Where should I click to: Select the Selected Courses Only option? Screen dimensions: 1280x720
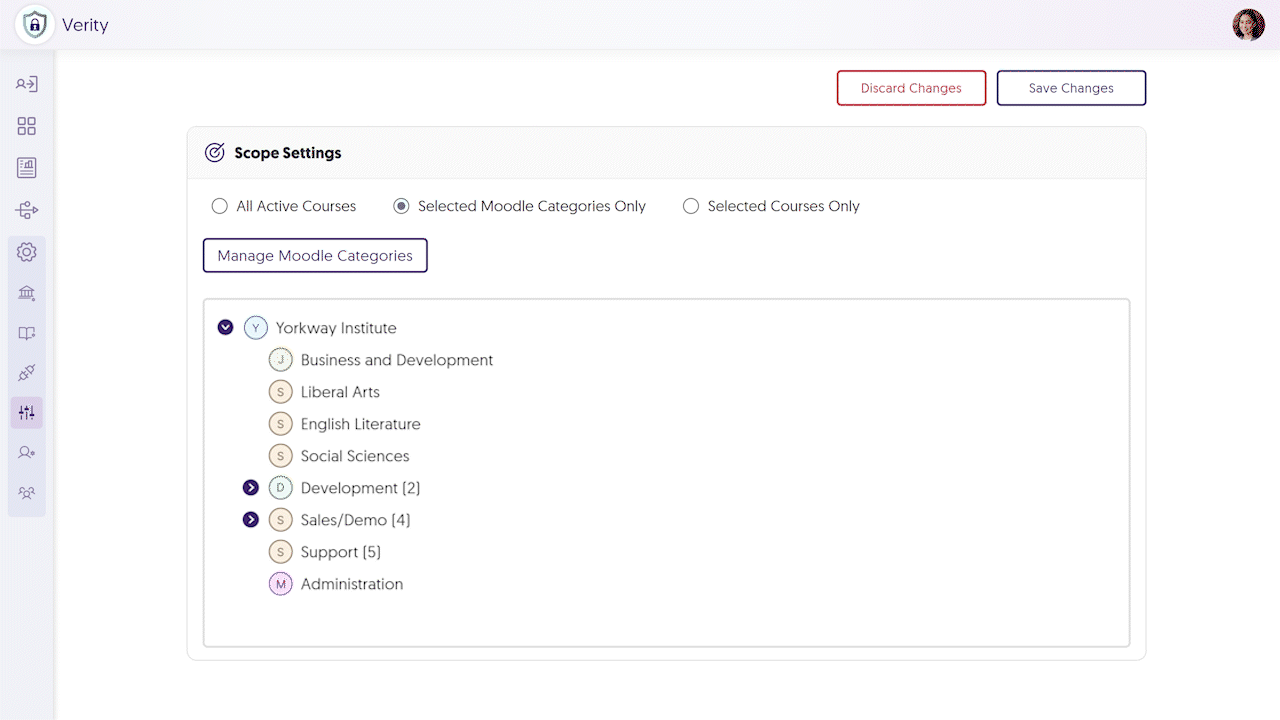pos(691,206)
